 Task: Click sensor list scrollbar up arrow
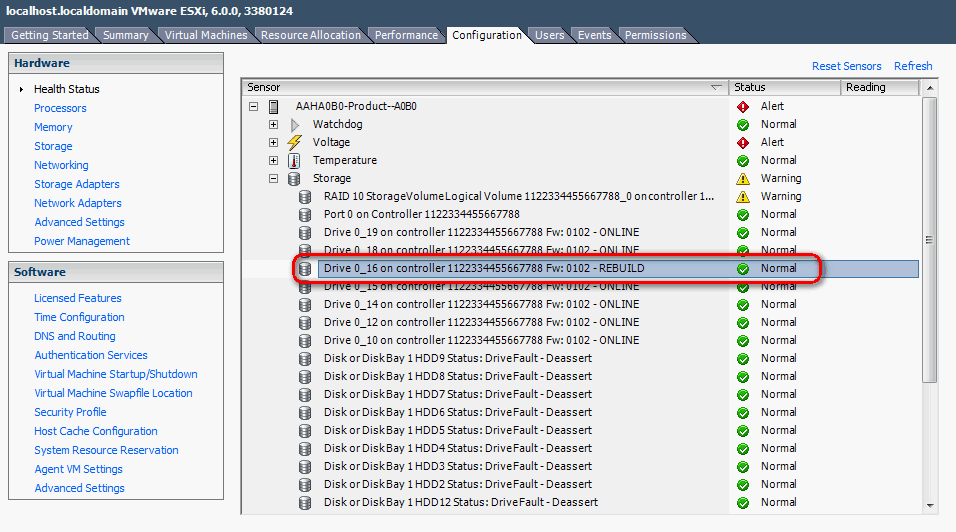(930, 88)
